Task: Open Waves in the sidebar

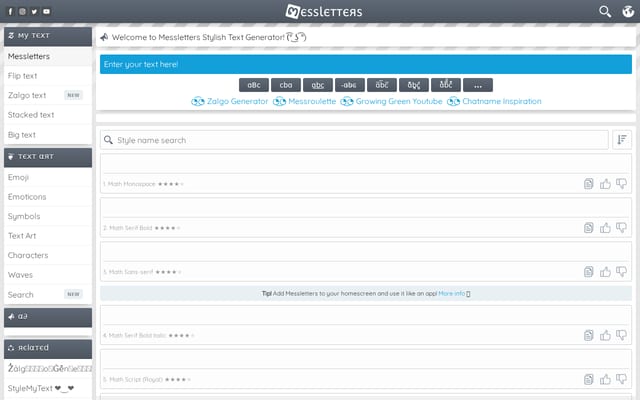Action: point(48,275)
